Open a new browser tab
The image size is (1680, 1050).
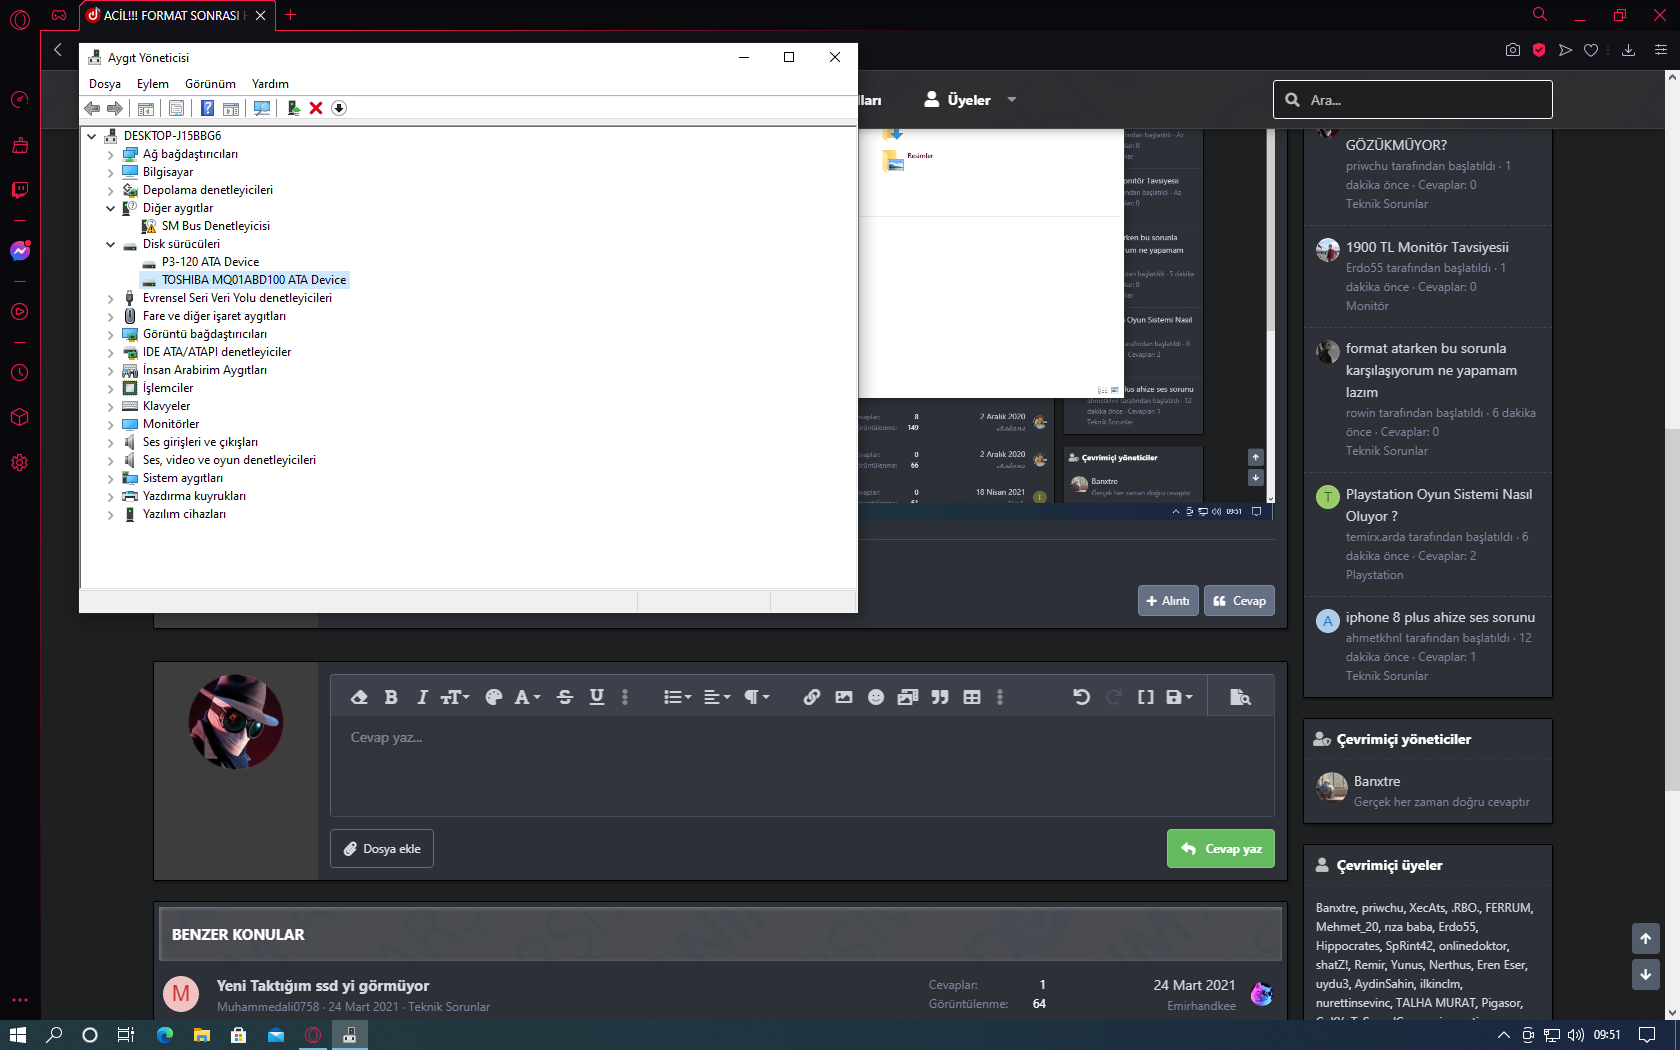tap(291, 15)
